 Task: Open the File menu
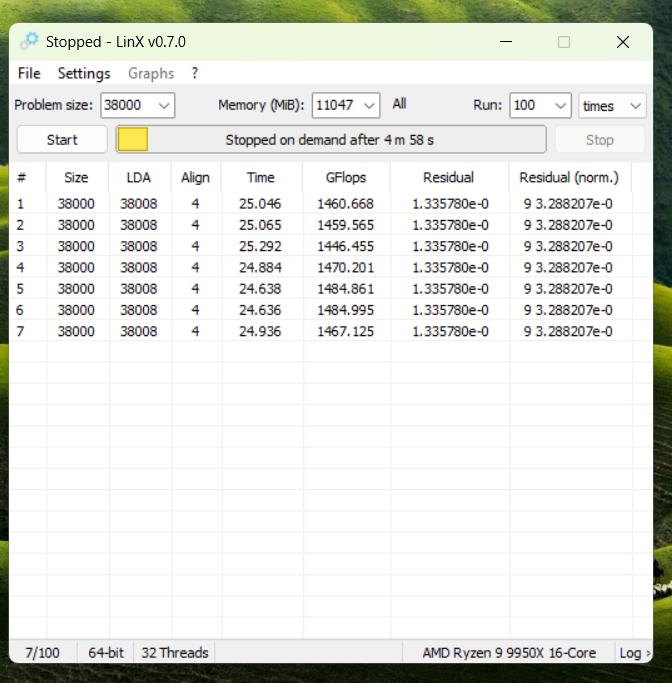click(29, 73)
